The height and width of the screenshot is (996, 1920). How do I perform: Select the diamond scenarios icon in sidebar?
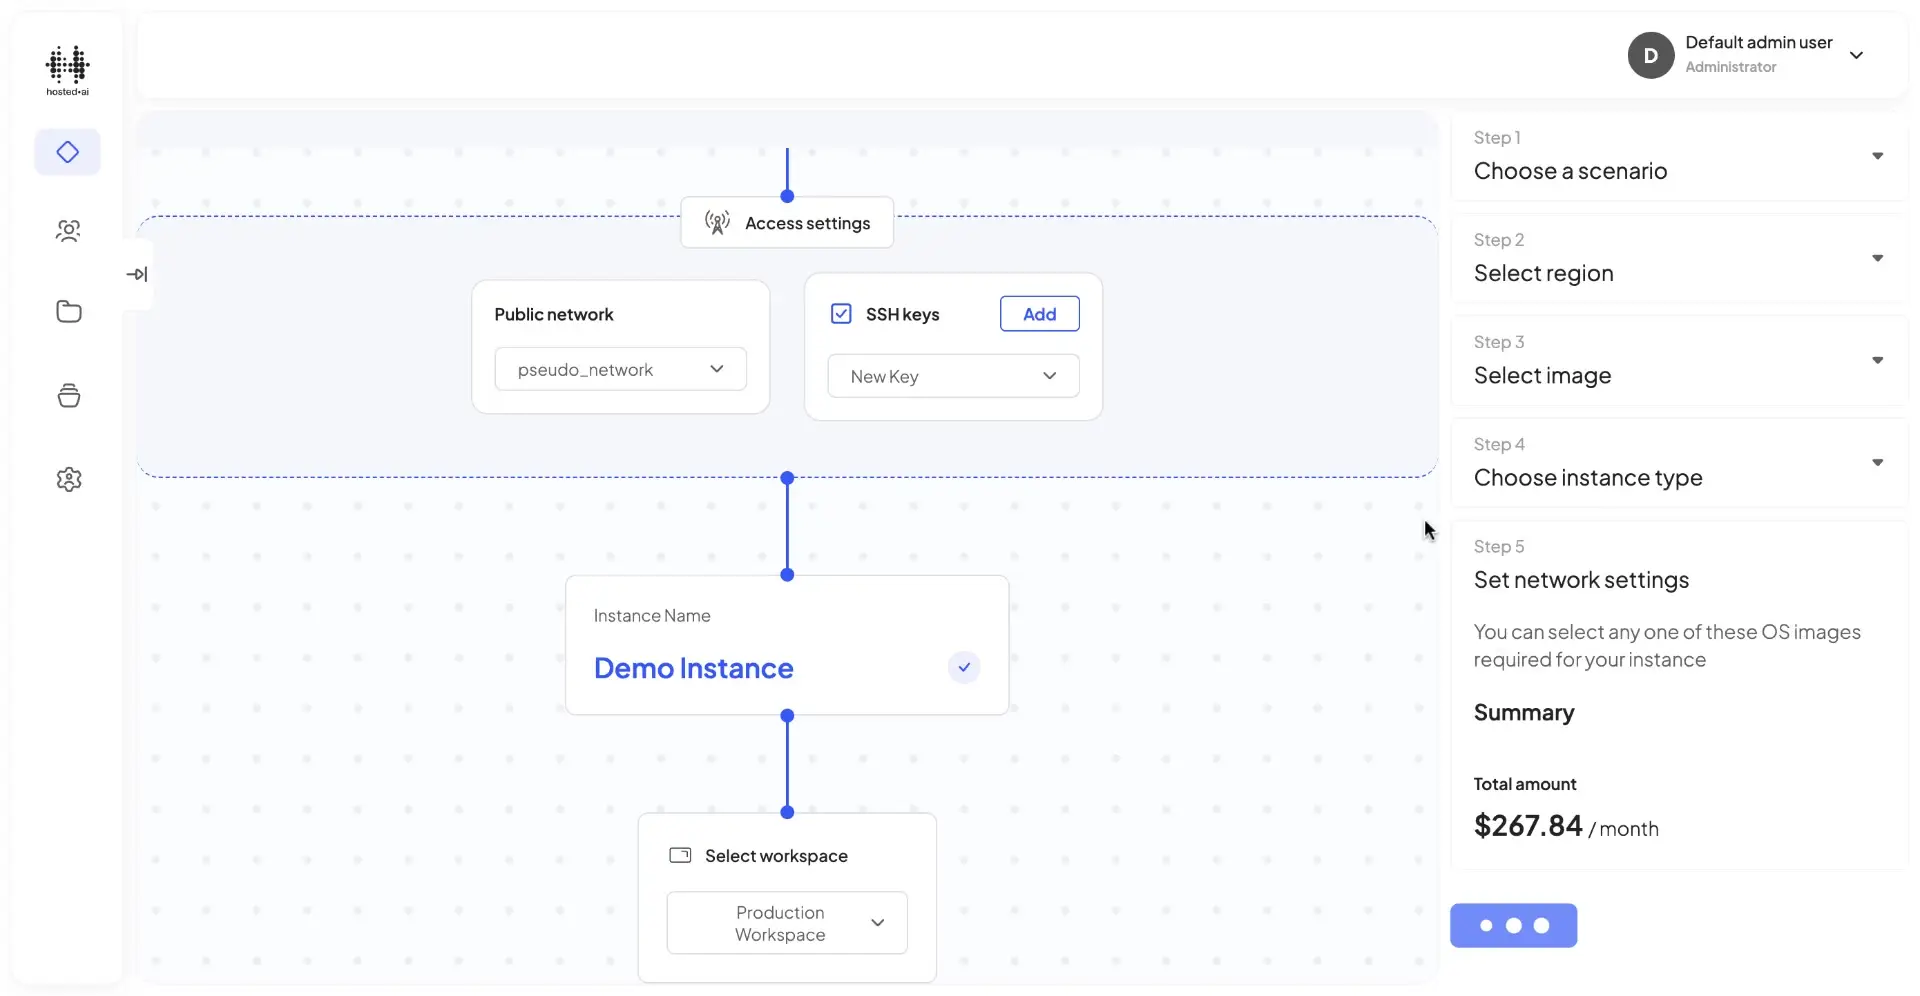click(67, 152)
